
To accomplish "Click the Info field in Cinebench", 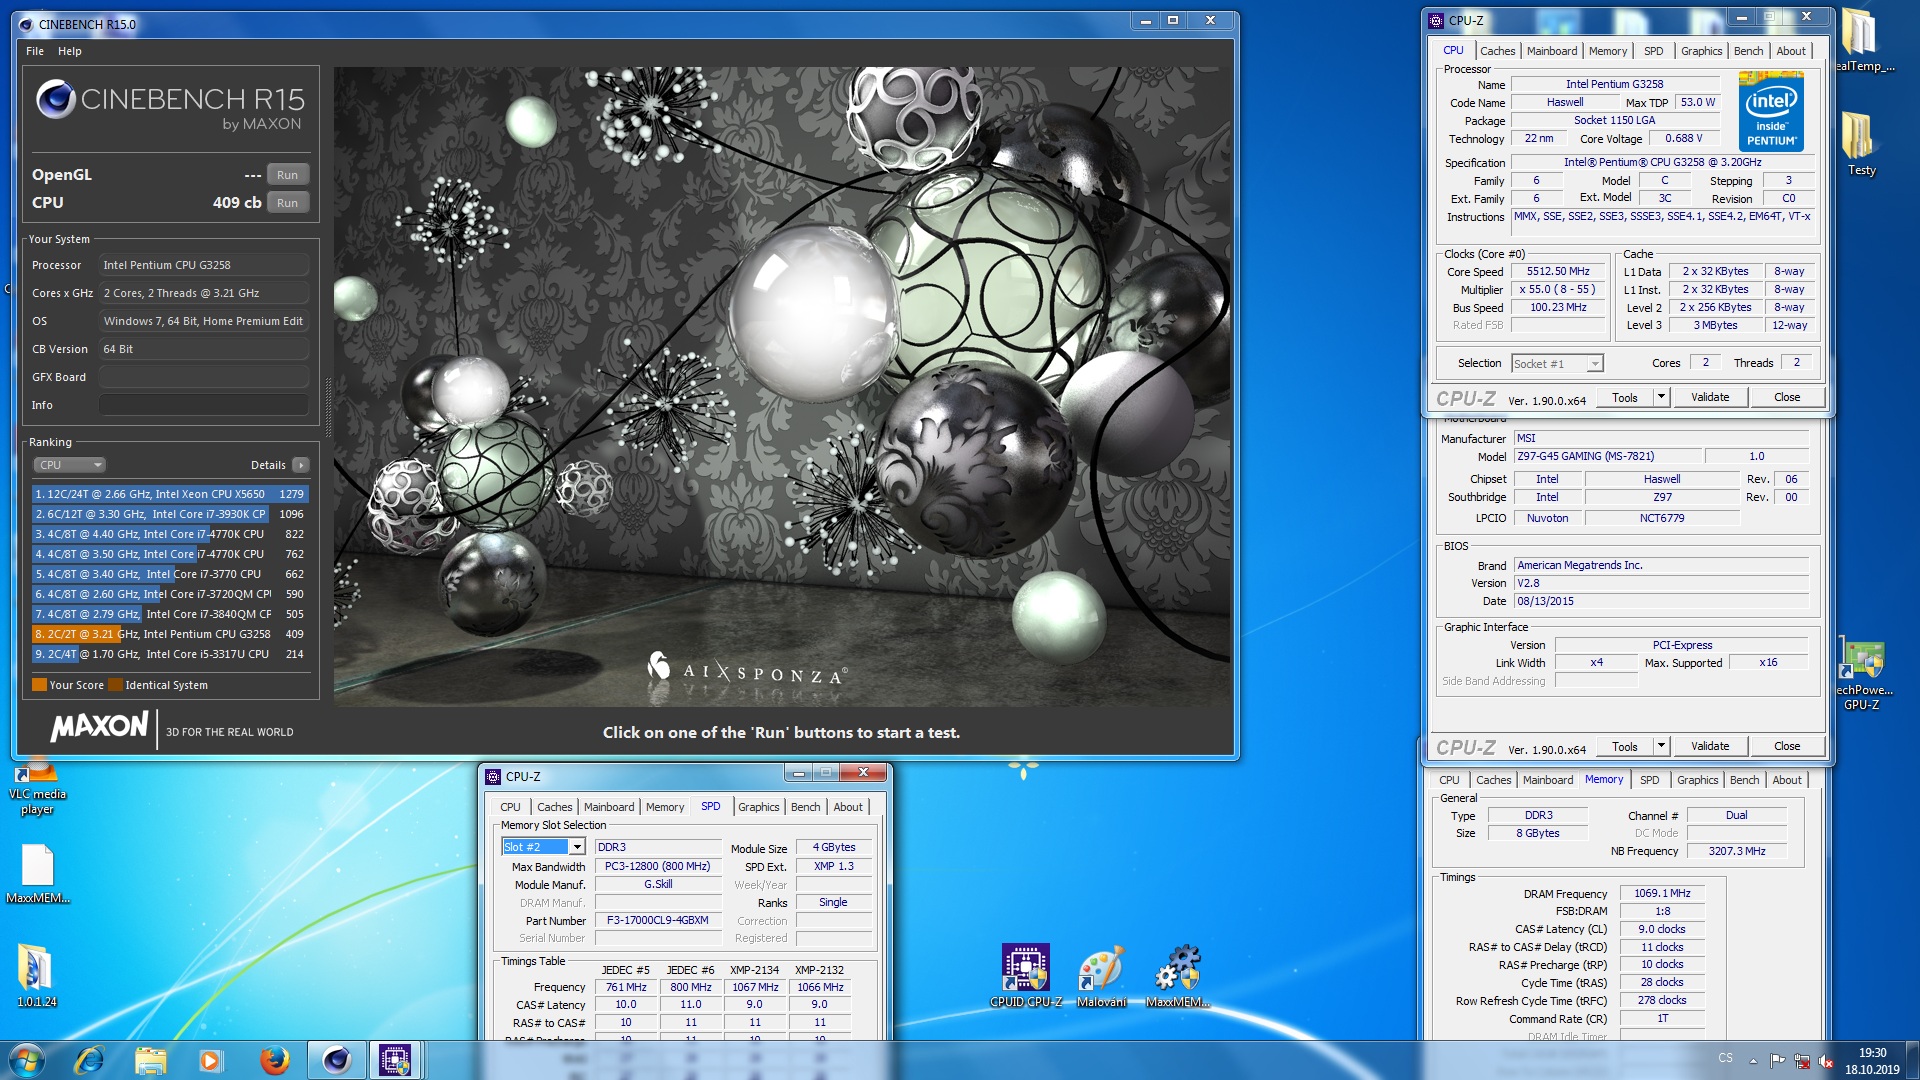I will pos(203,405).
